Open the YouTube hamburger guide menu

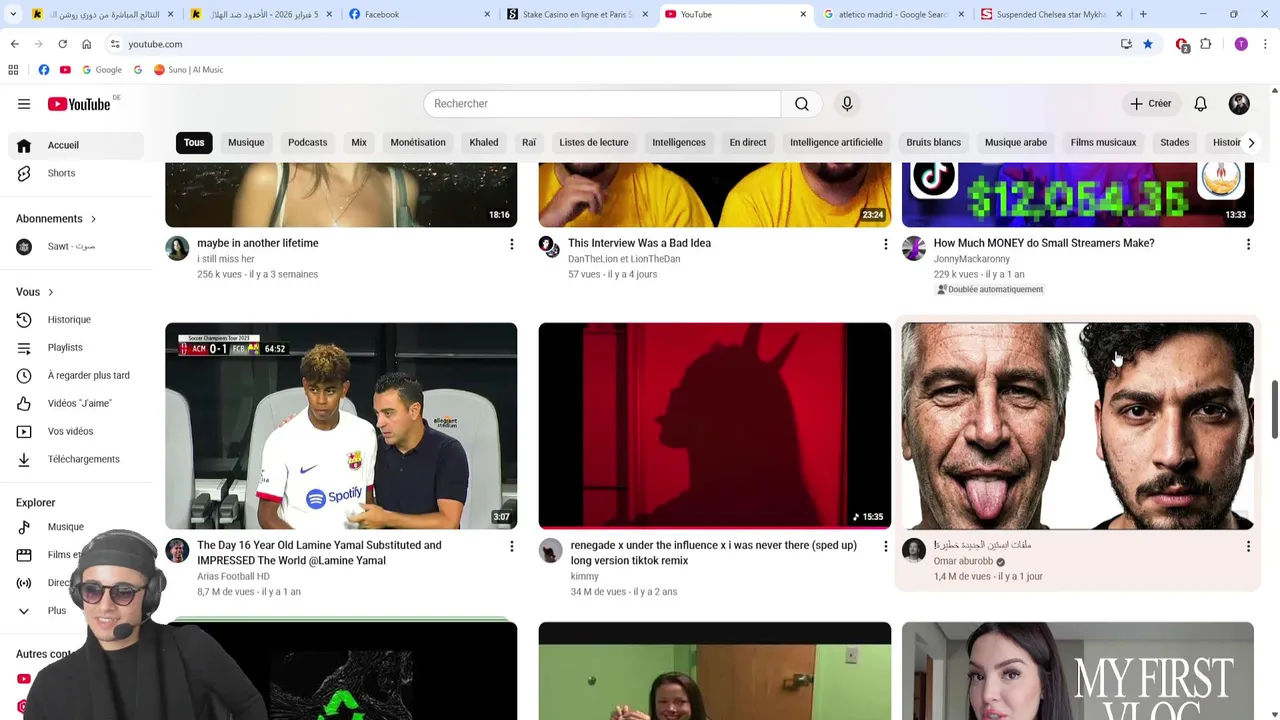pyautogui.click(x=24, y=104)
